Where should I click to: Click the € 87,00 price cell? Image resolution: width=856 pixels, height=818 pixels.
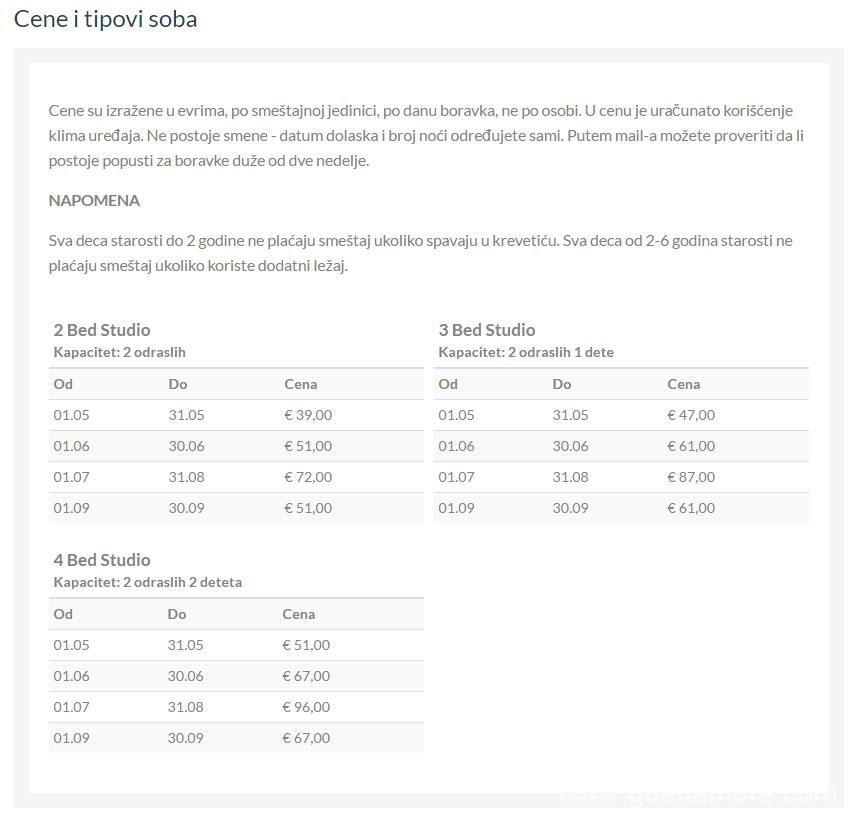coord(691,477)
